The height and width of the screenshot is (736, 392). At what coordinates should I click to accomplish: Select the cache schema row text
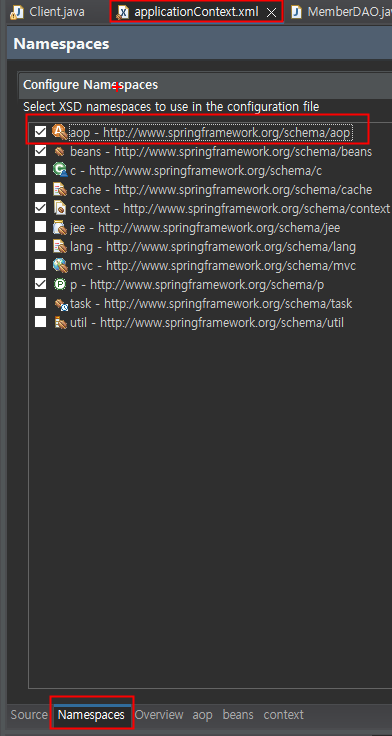point(221,190)
